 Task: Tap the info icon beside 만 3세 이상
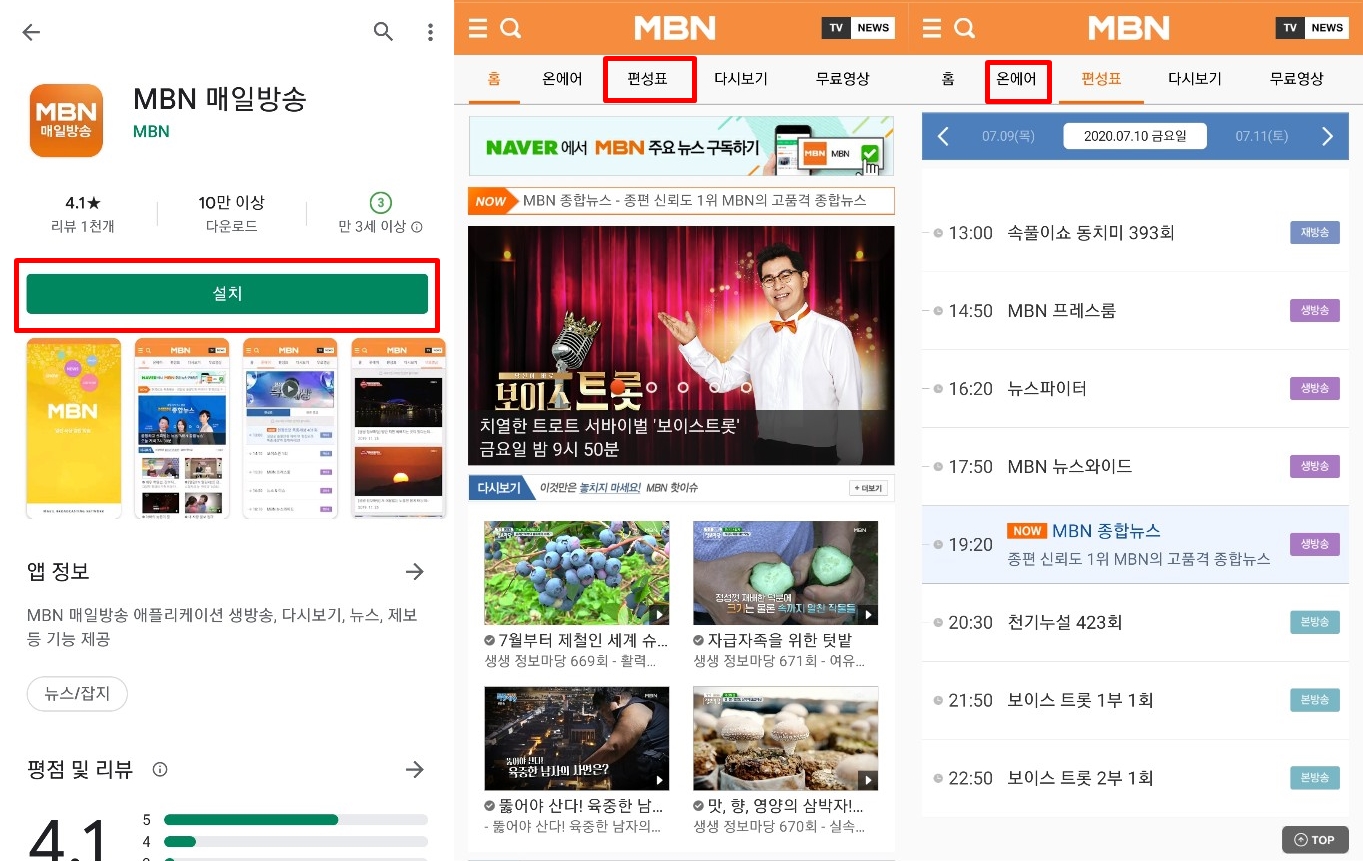(417, 227)
